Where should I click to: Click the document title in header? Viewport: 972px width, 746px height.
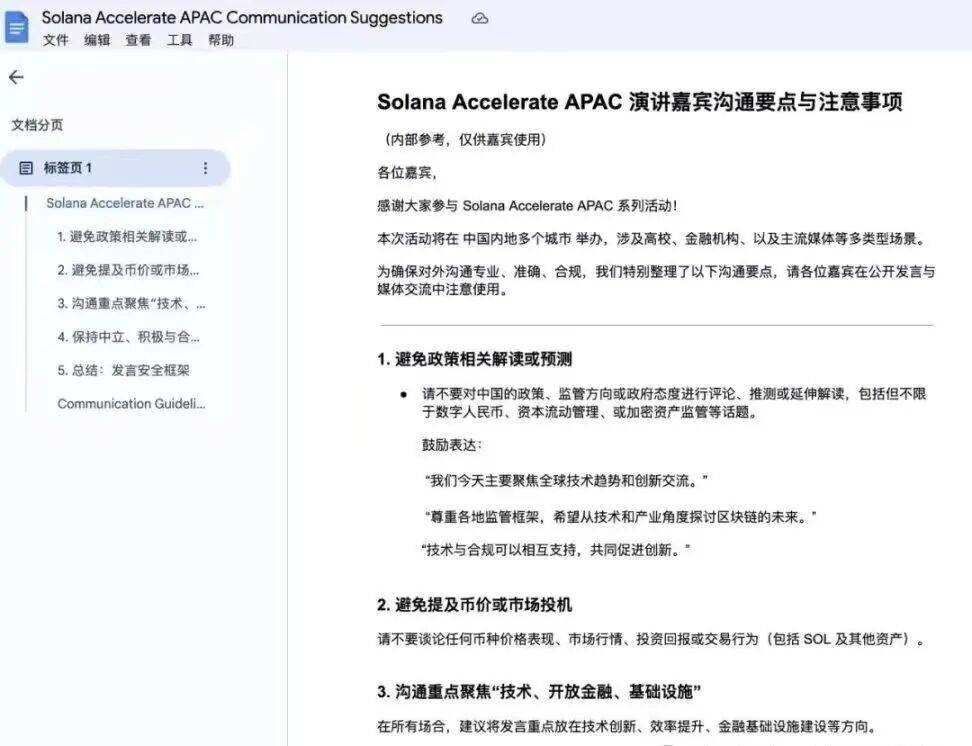pyautogui.click(x=242, y=18)
